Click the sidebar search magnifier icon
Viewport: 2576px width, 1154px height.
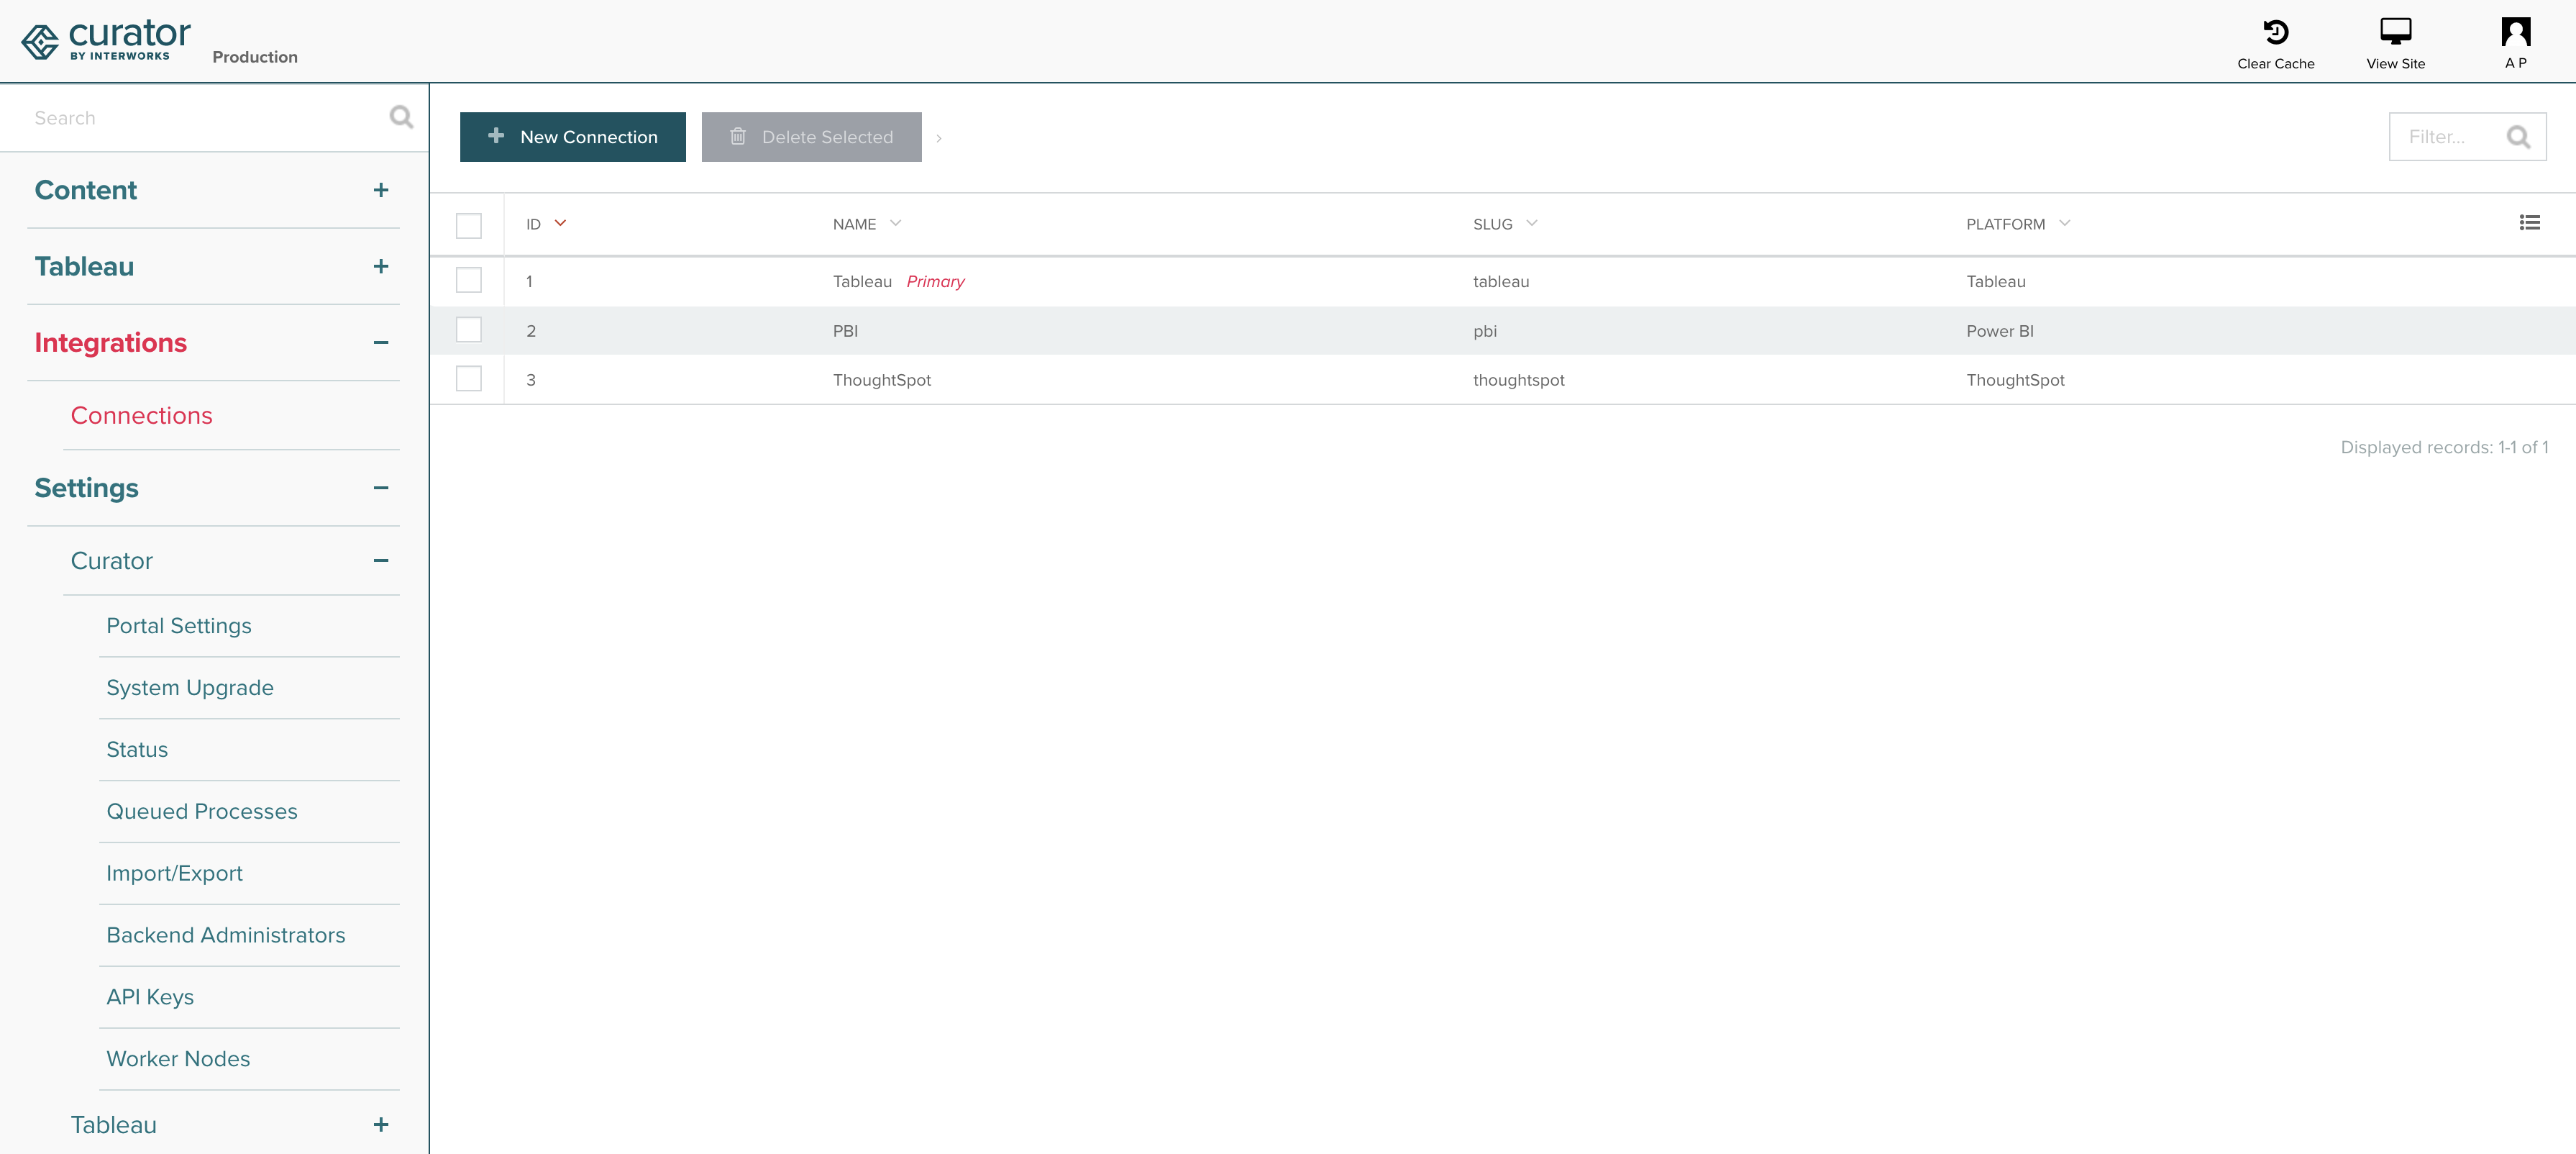401,118
